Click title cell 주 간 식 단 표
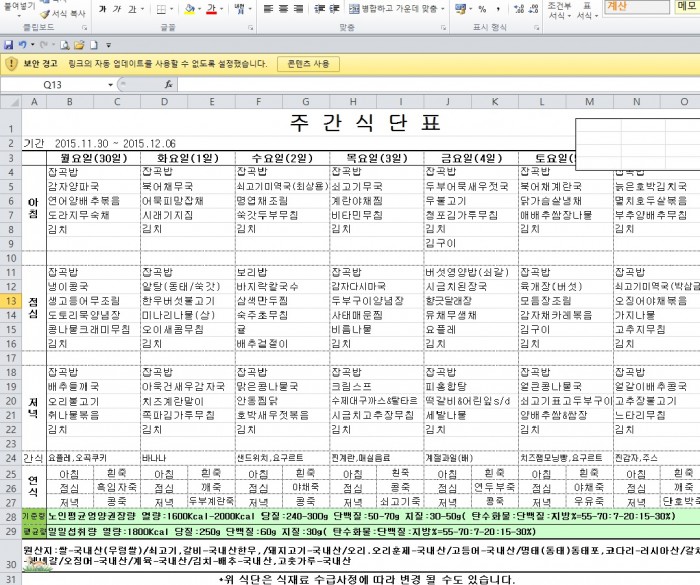Image resolution: width=700 pixels, height=585 pixels. pyautogui.click(x=365, y=123)
